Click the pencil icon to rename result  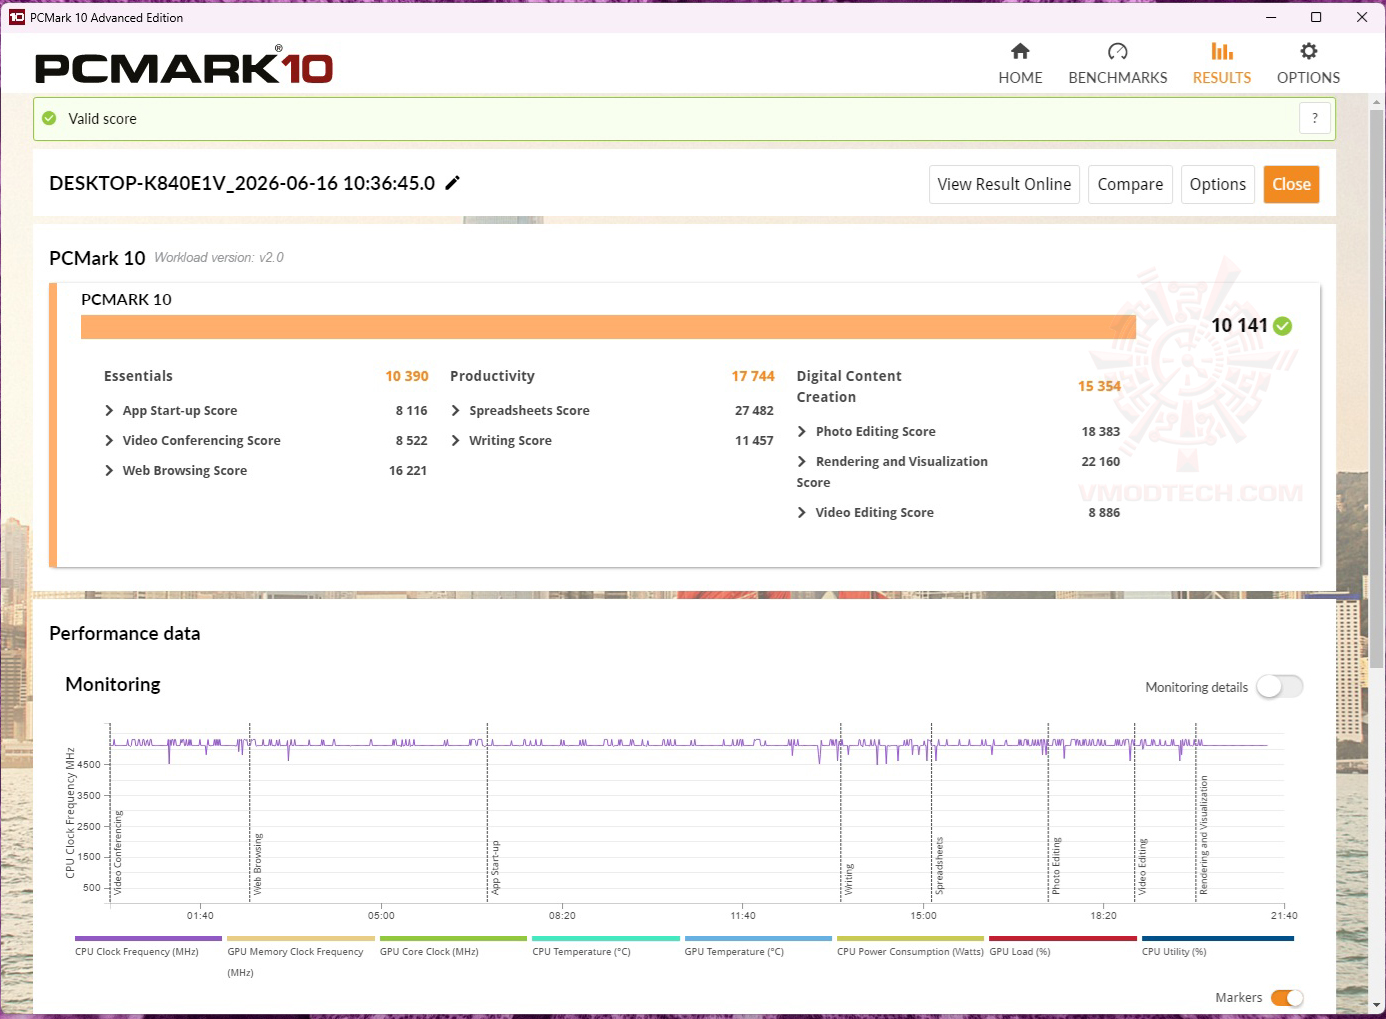point(452,182)
